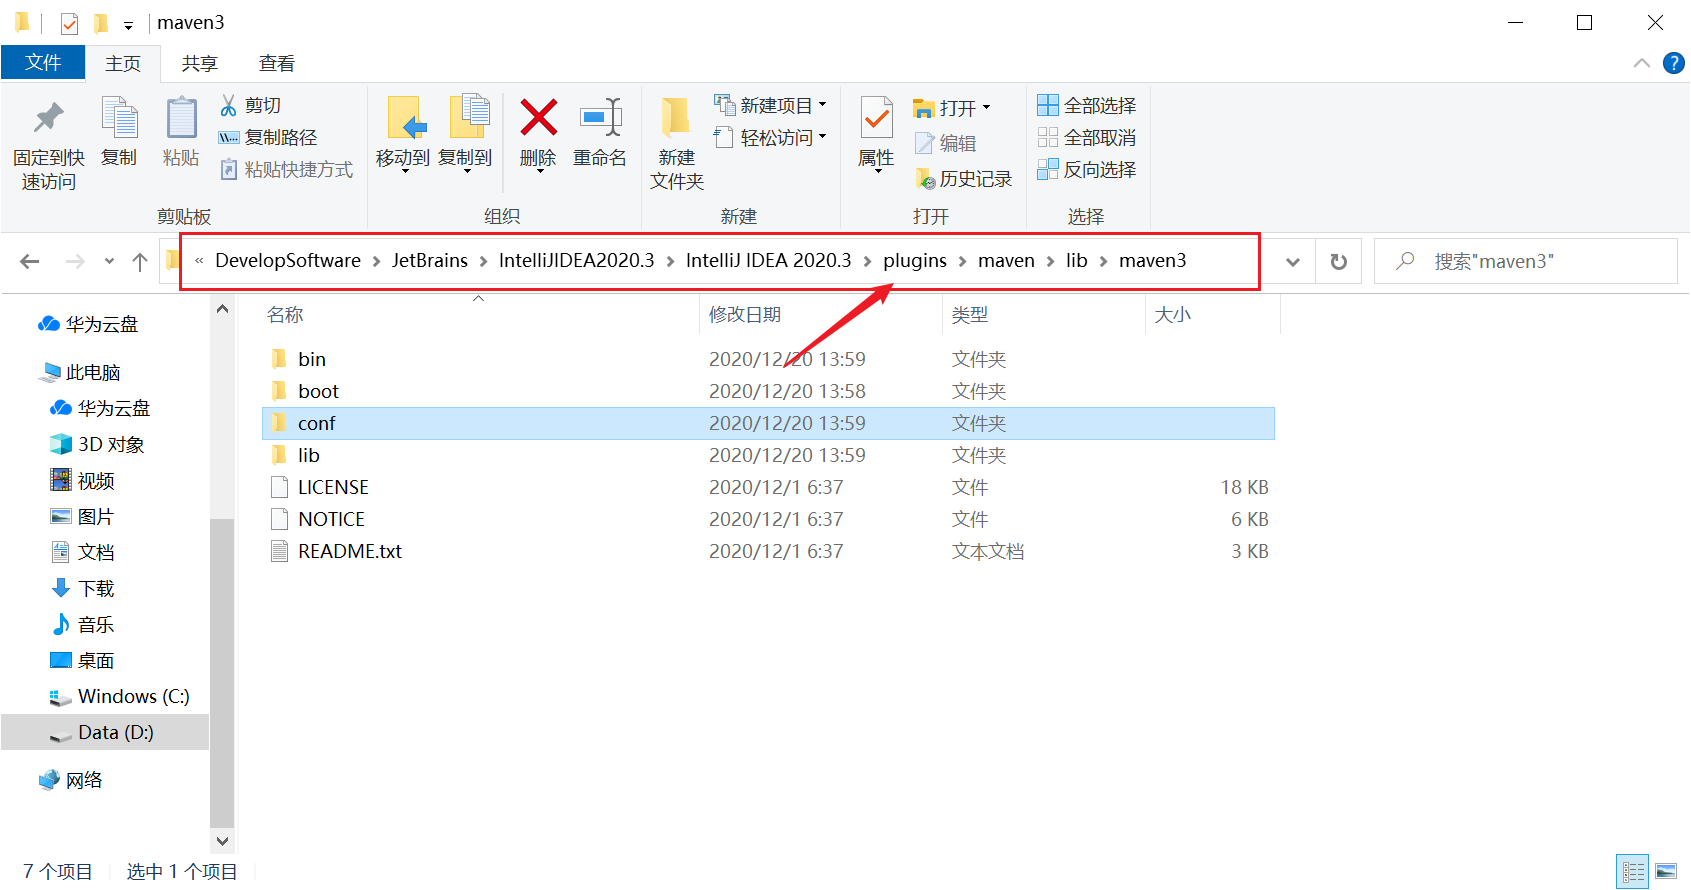The height and width of the screenshot is (890, 1691).
Task: Click the red X Delete icon
Action: click(x=538, y=118)
